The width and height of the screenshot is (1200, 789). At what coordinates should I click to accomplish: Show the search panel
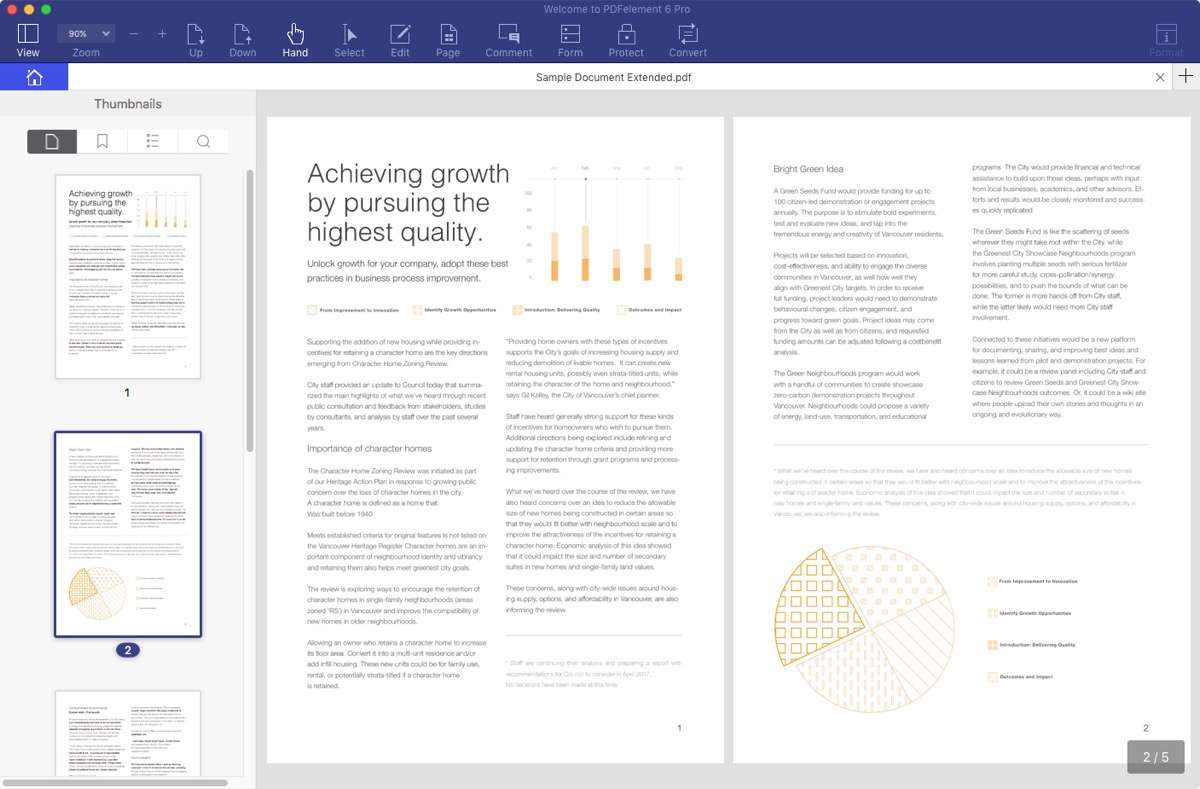[x=203, y=142]
